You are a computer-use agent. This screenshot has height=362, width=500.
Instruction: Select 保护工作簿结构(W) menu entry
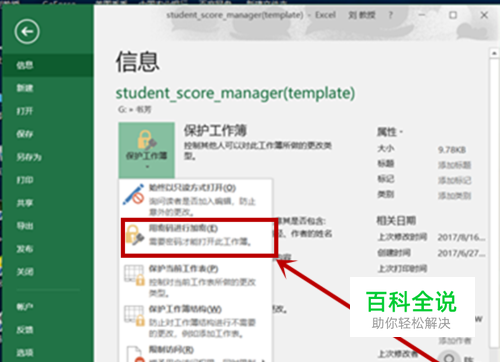tap(196, 320)
